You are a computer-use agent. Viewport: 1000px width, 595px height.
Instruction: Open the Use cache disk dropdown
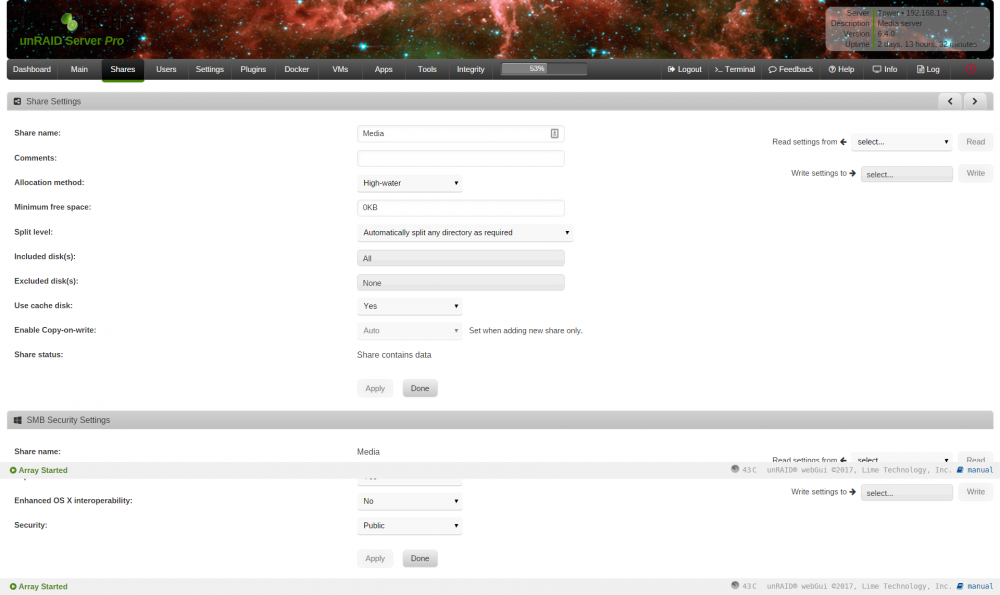click(x=409, y=306)
